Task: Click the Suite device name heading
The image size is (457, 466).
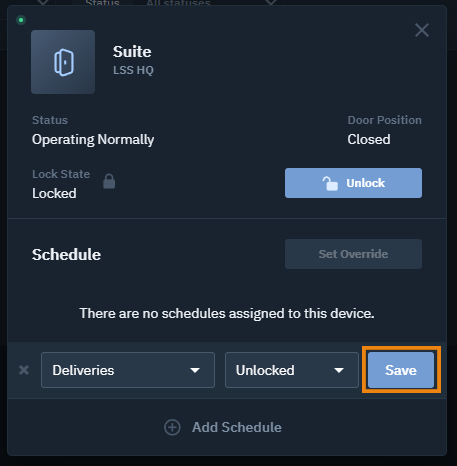Action: pos(132,52)
